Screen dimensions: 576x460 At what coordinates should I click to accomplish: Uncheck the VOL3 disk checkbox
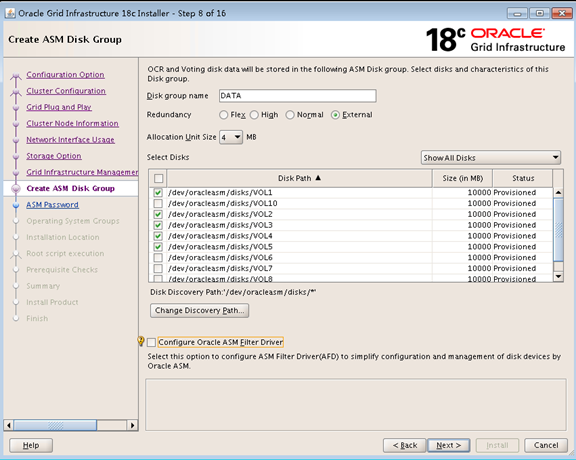(x=158, y=225)
